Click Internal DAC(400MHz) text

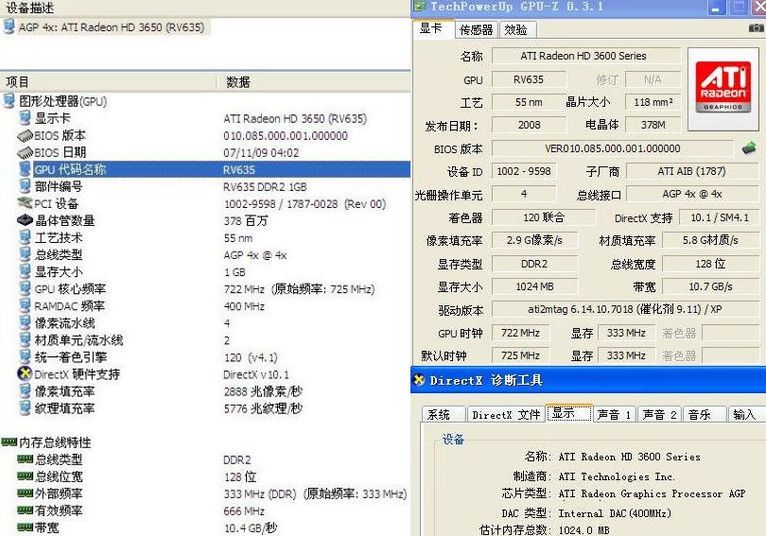[x=615, y=513]
